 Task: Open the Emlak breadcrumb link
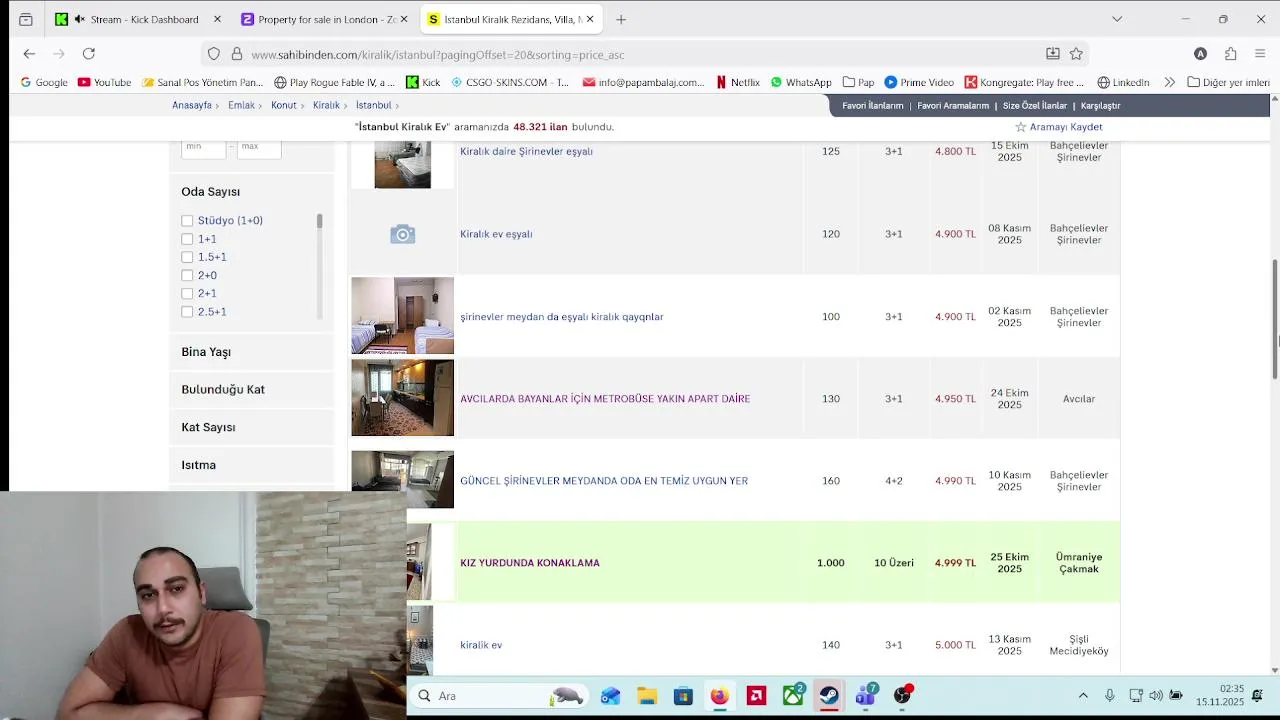click(241, 105)
